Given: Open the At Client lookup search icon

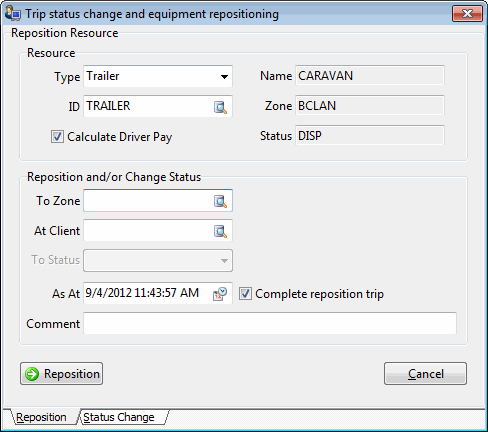Looking at the screenshot, I should pos(220,231).
